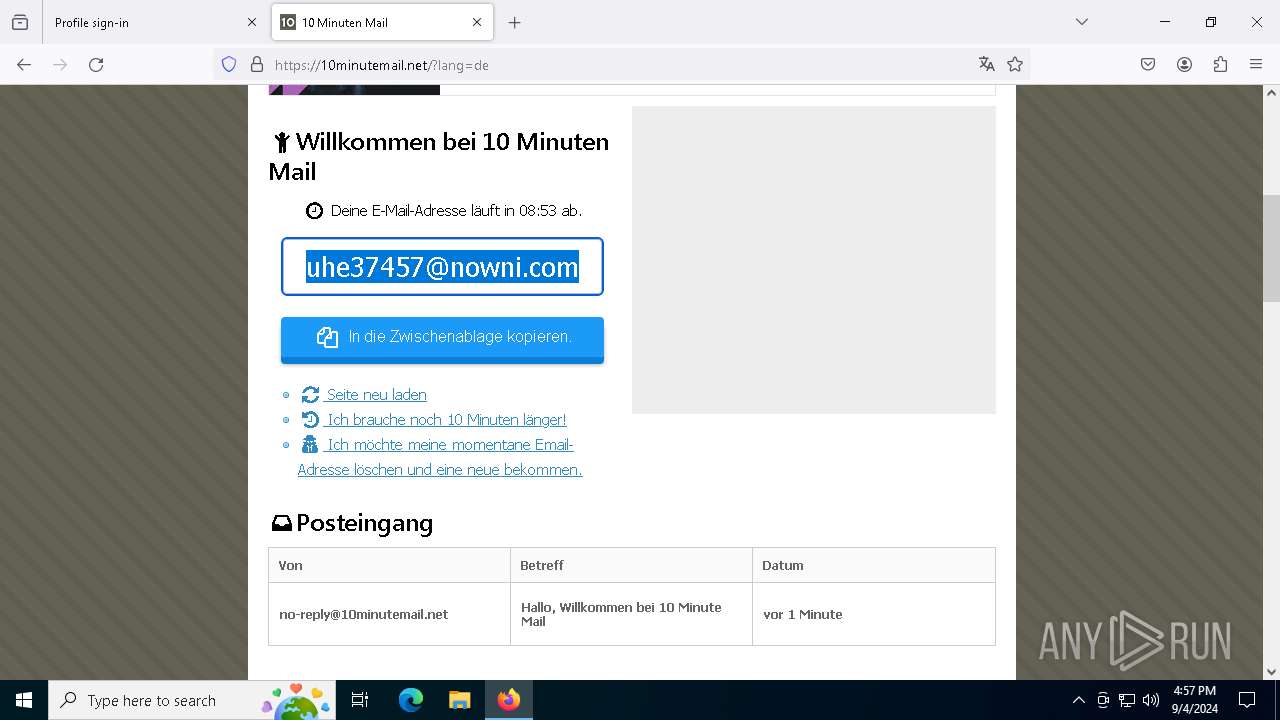Click the Seite neu laden link
Screen dimensions: 1280x720
click(376, 394)
